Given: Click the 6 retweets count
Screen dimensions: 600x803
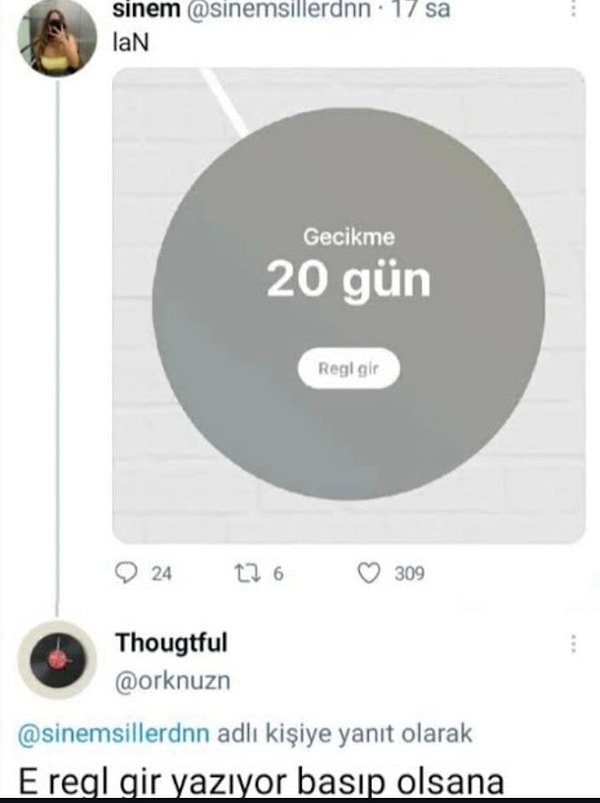Looking at the screenshot, I should tap(278, 574).
